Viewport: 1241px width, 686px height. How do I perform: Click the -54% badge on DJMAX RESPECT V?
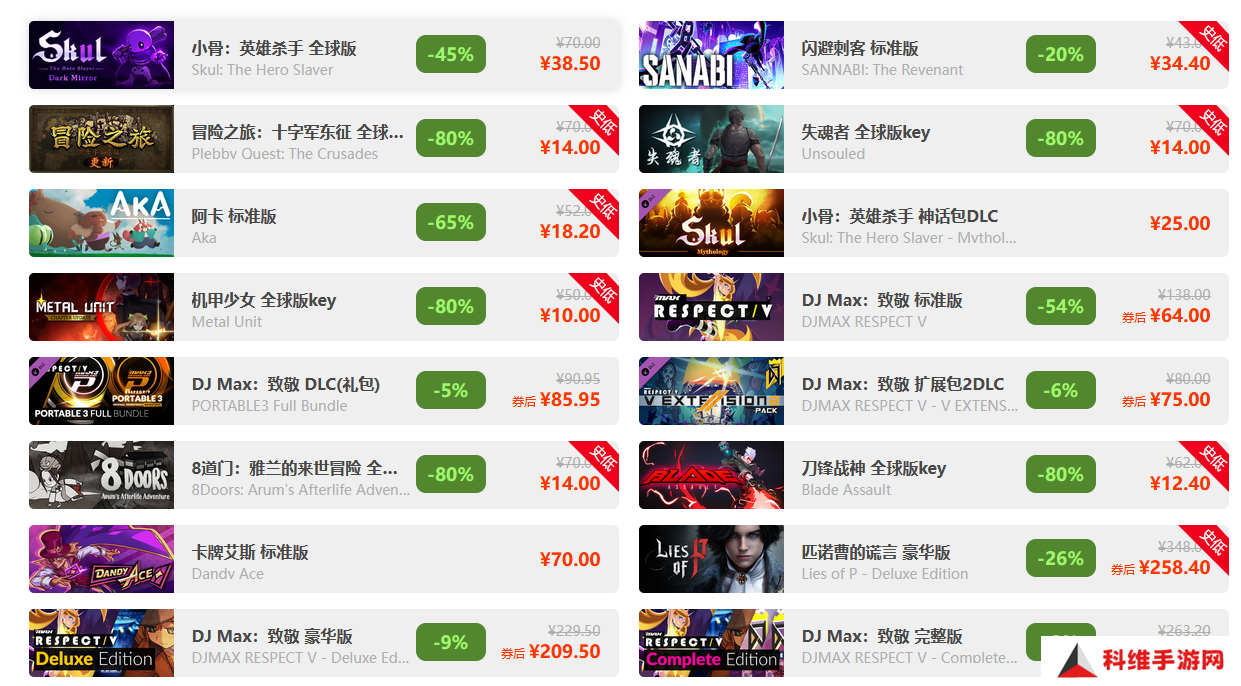click(1061, 307)
